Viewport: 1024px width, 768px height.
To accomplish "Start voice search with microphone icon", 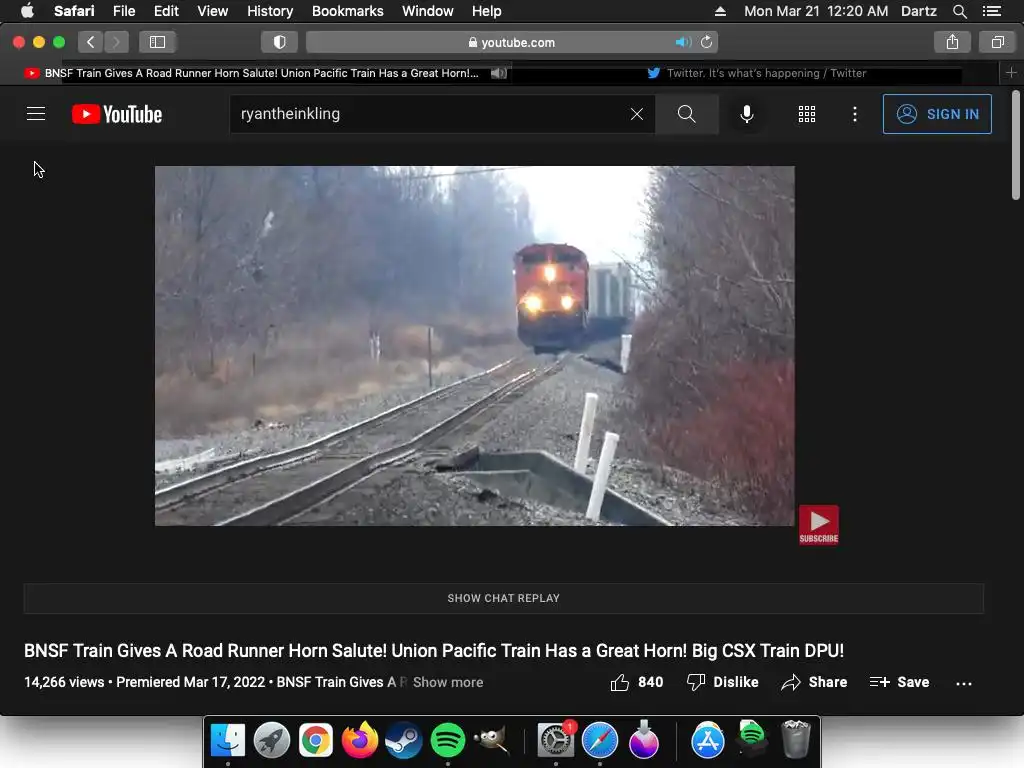I will tap(746, 114).
